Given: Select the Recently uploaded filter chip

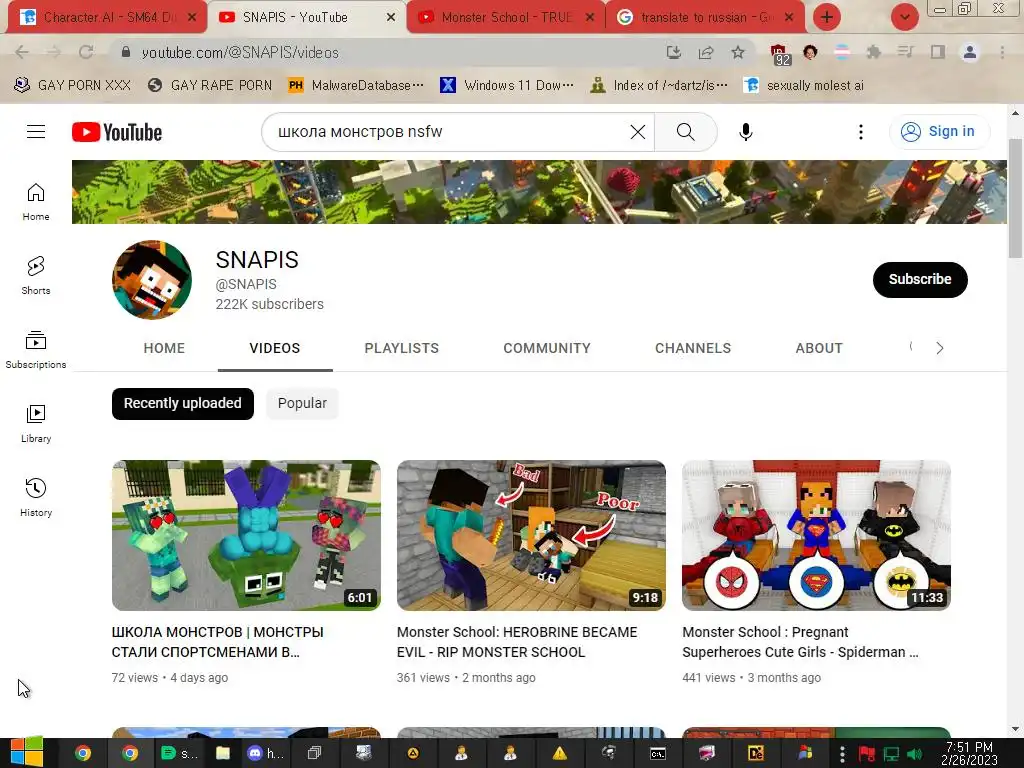Looking at the screenshot, I should (183, 404).
